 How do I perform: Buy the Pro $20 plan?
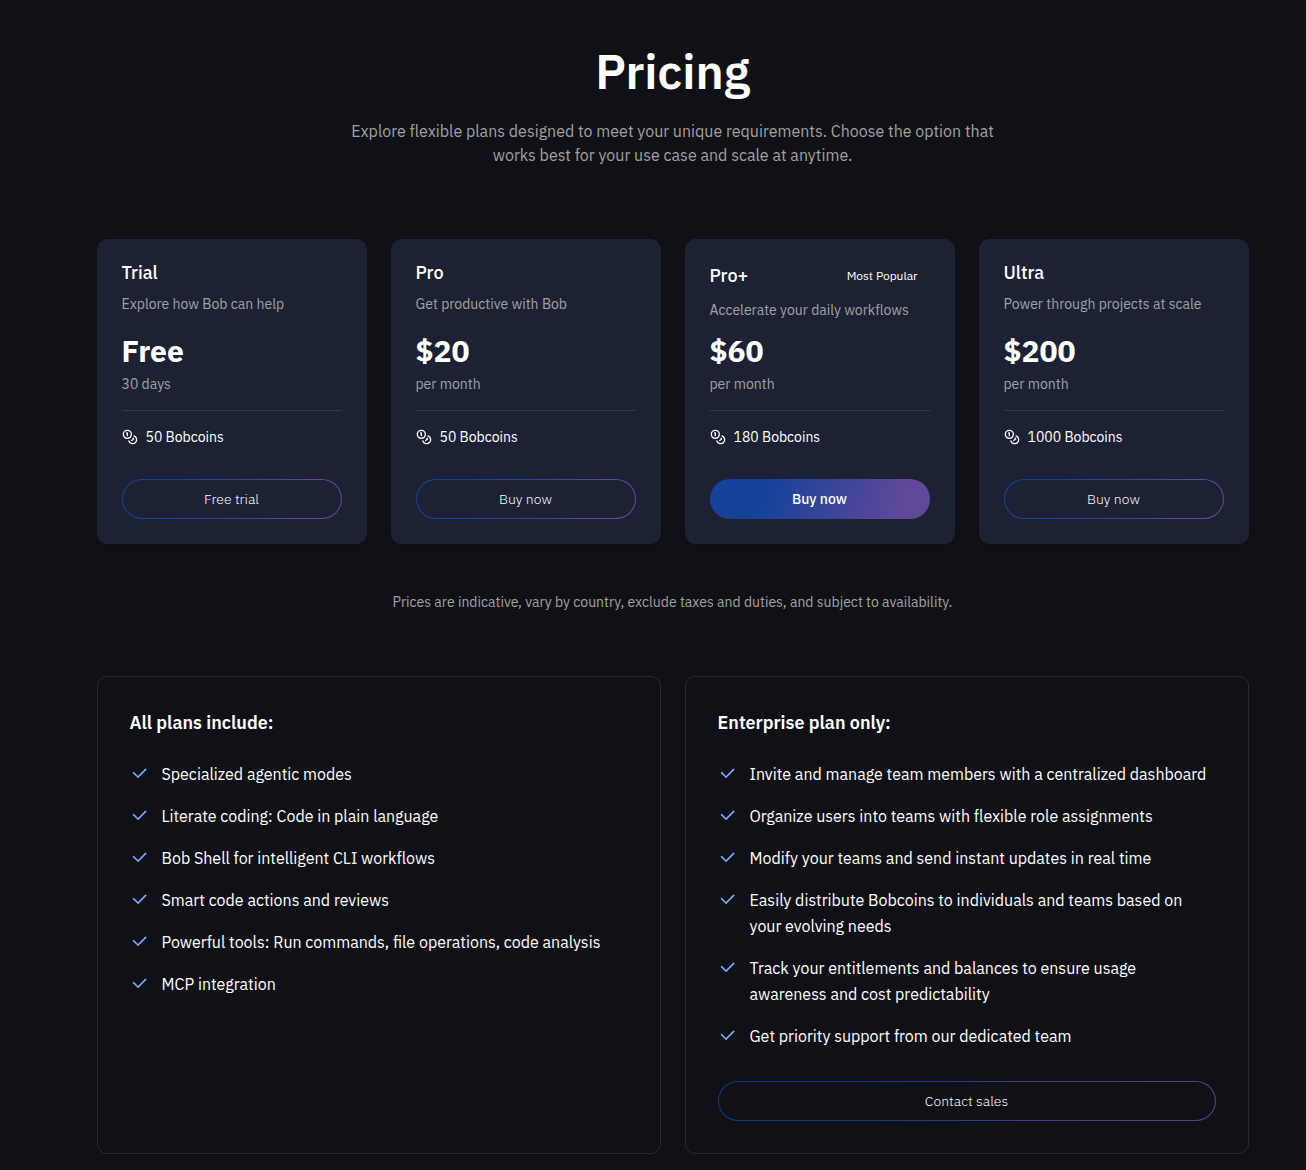tap(526, 499)
